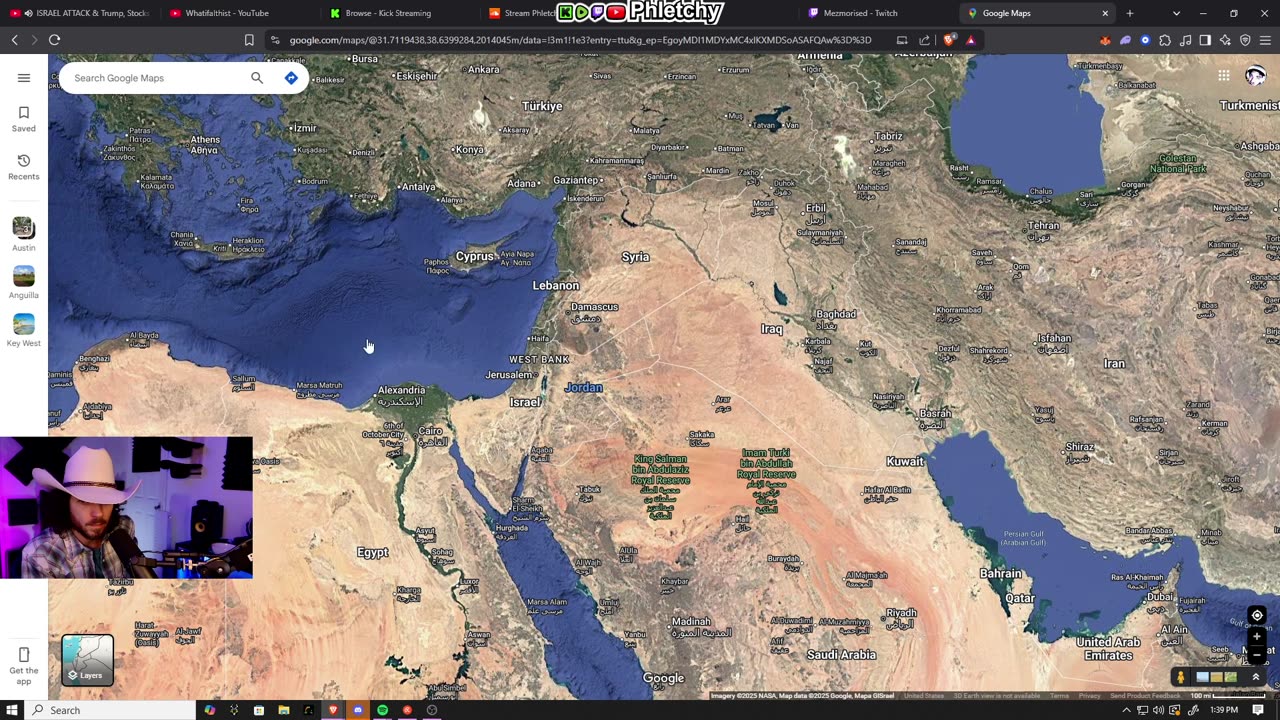The height and width of the screenshot is (720, 1280).
Task: Click the search magnifier in Google Maps
Action: pos(257,78)
